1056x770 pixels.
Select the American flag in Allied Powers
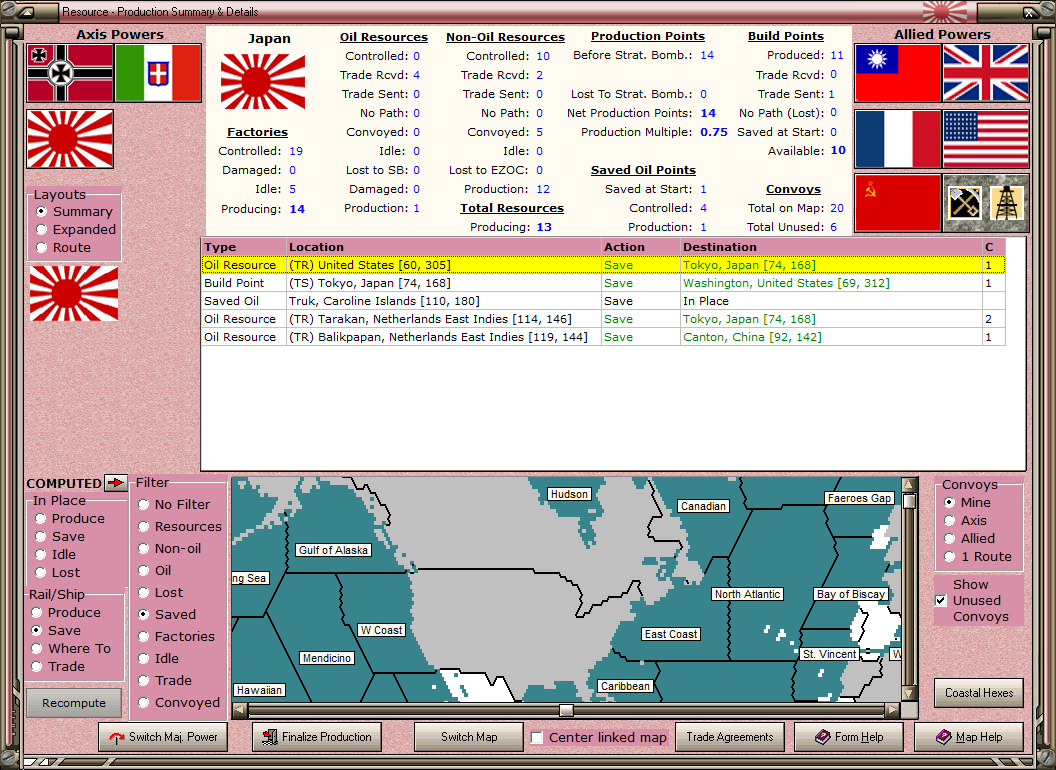click(x=985, y=139)
